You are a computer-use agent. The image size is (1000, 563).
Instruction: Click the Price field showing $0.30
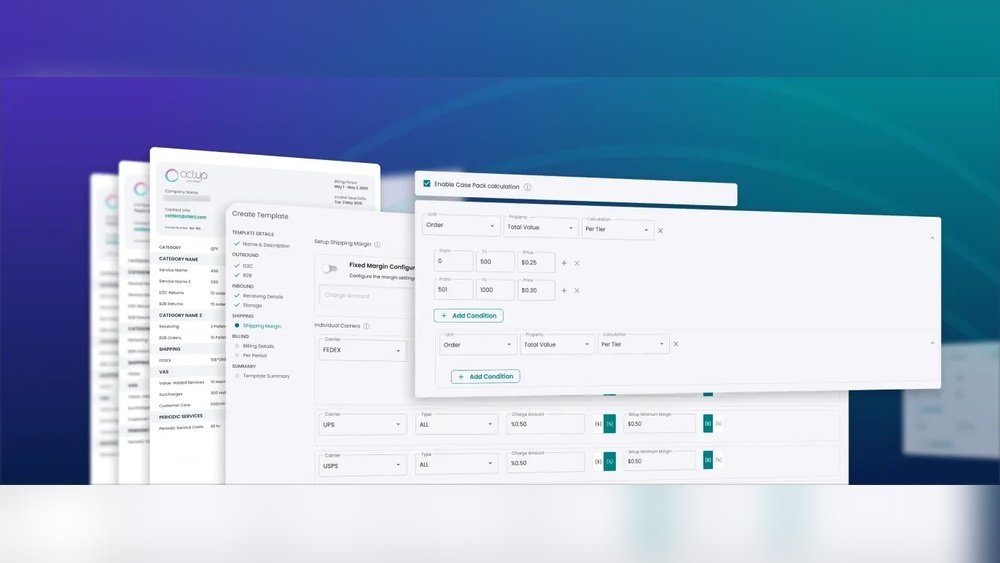pyautogui.click(x=536, y=290)
